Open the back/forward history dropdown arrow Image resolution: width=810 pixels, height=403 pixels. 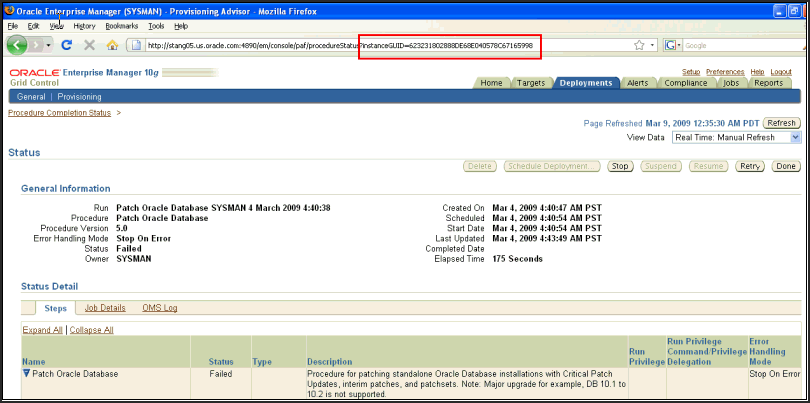pyautogui.click(x=49, y=45)
